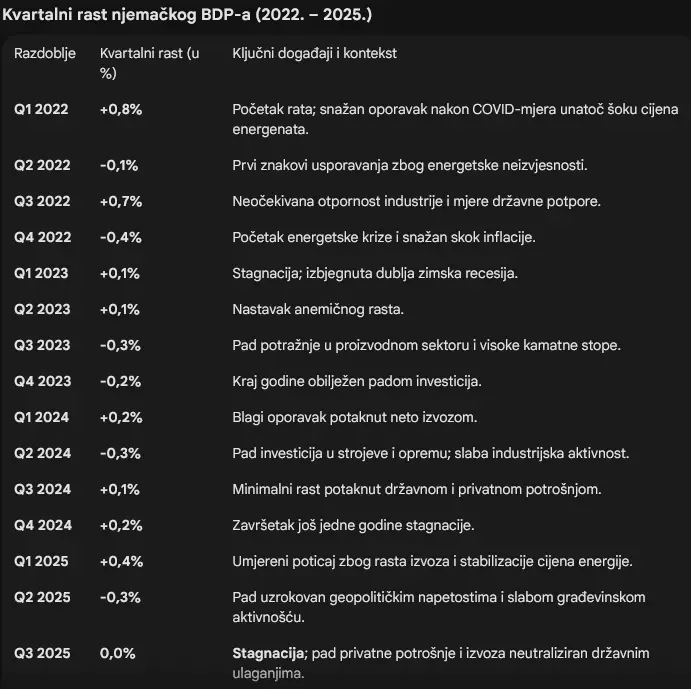The width and height of the screenshot is (691, 689).
Task: Select the "Kvartalni rast (u %)" column header
Action: pos(149,62)
